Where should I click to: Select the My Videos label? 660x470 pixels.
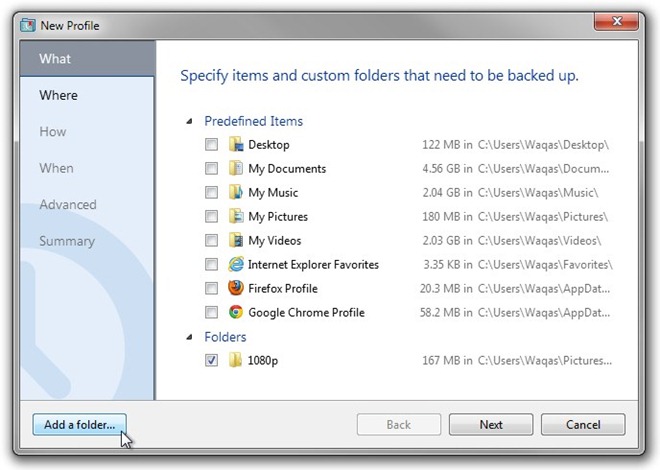pyautogui.click(x=274, y=241)
